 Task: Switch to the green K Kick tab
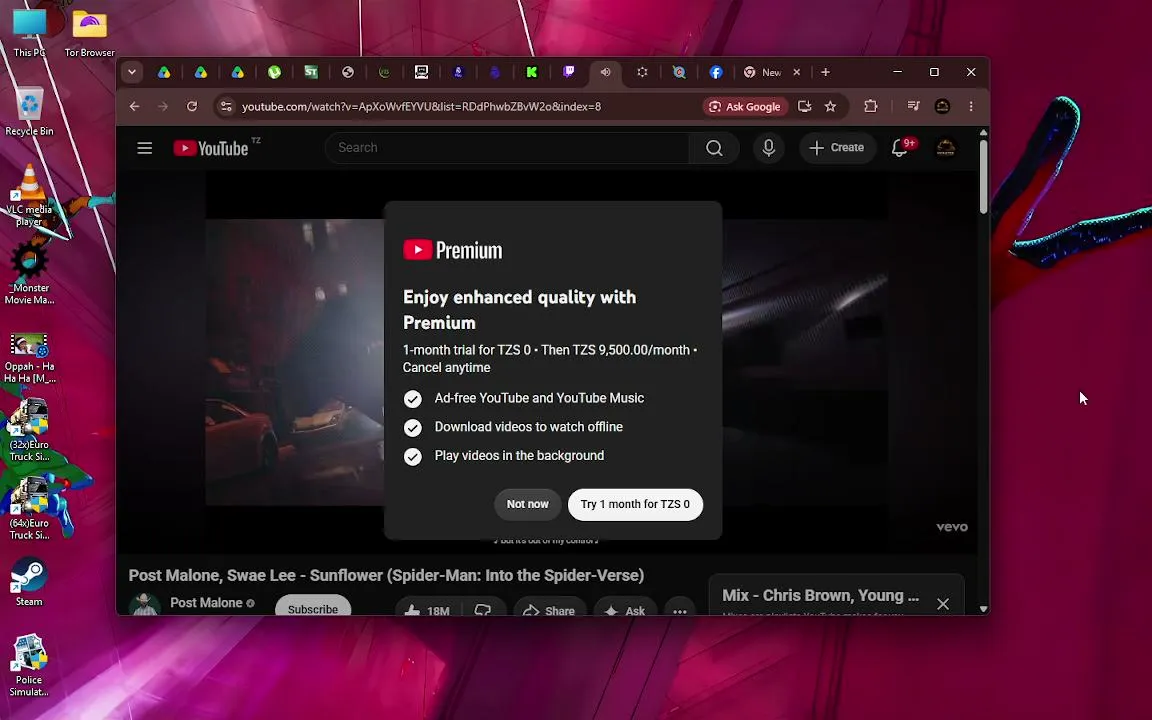531,72
